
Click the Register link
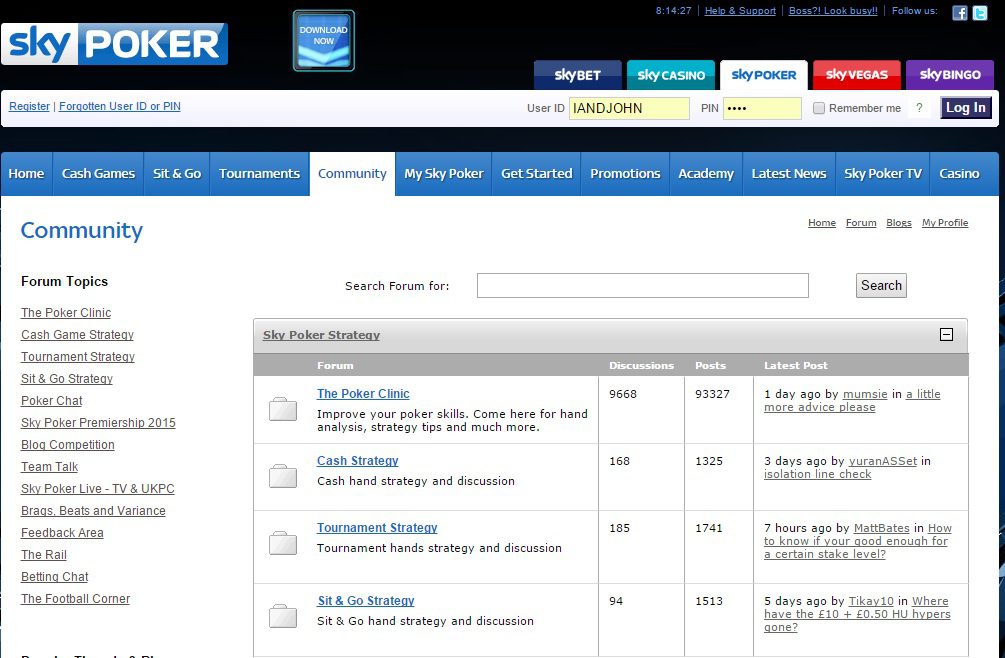tap(29, 106)
